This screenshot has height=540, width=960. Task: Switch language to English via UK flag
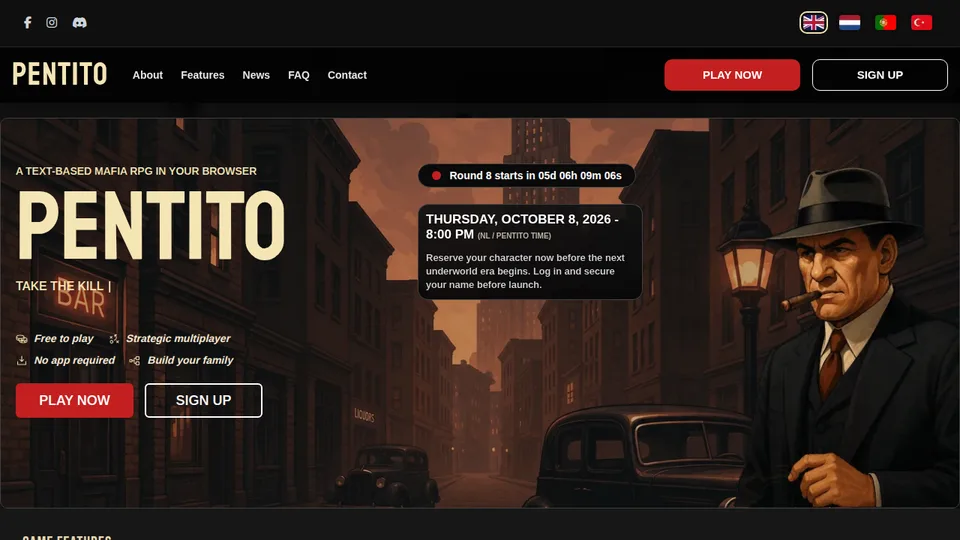[x=813, y=23]
